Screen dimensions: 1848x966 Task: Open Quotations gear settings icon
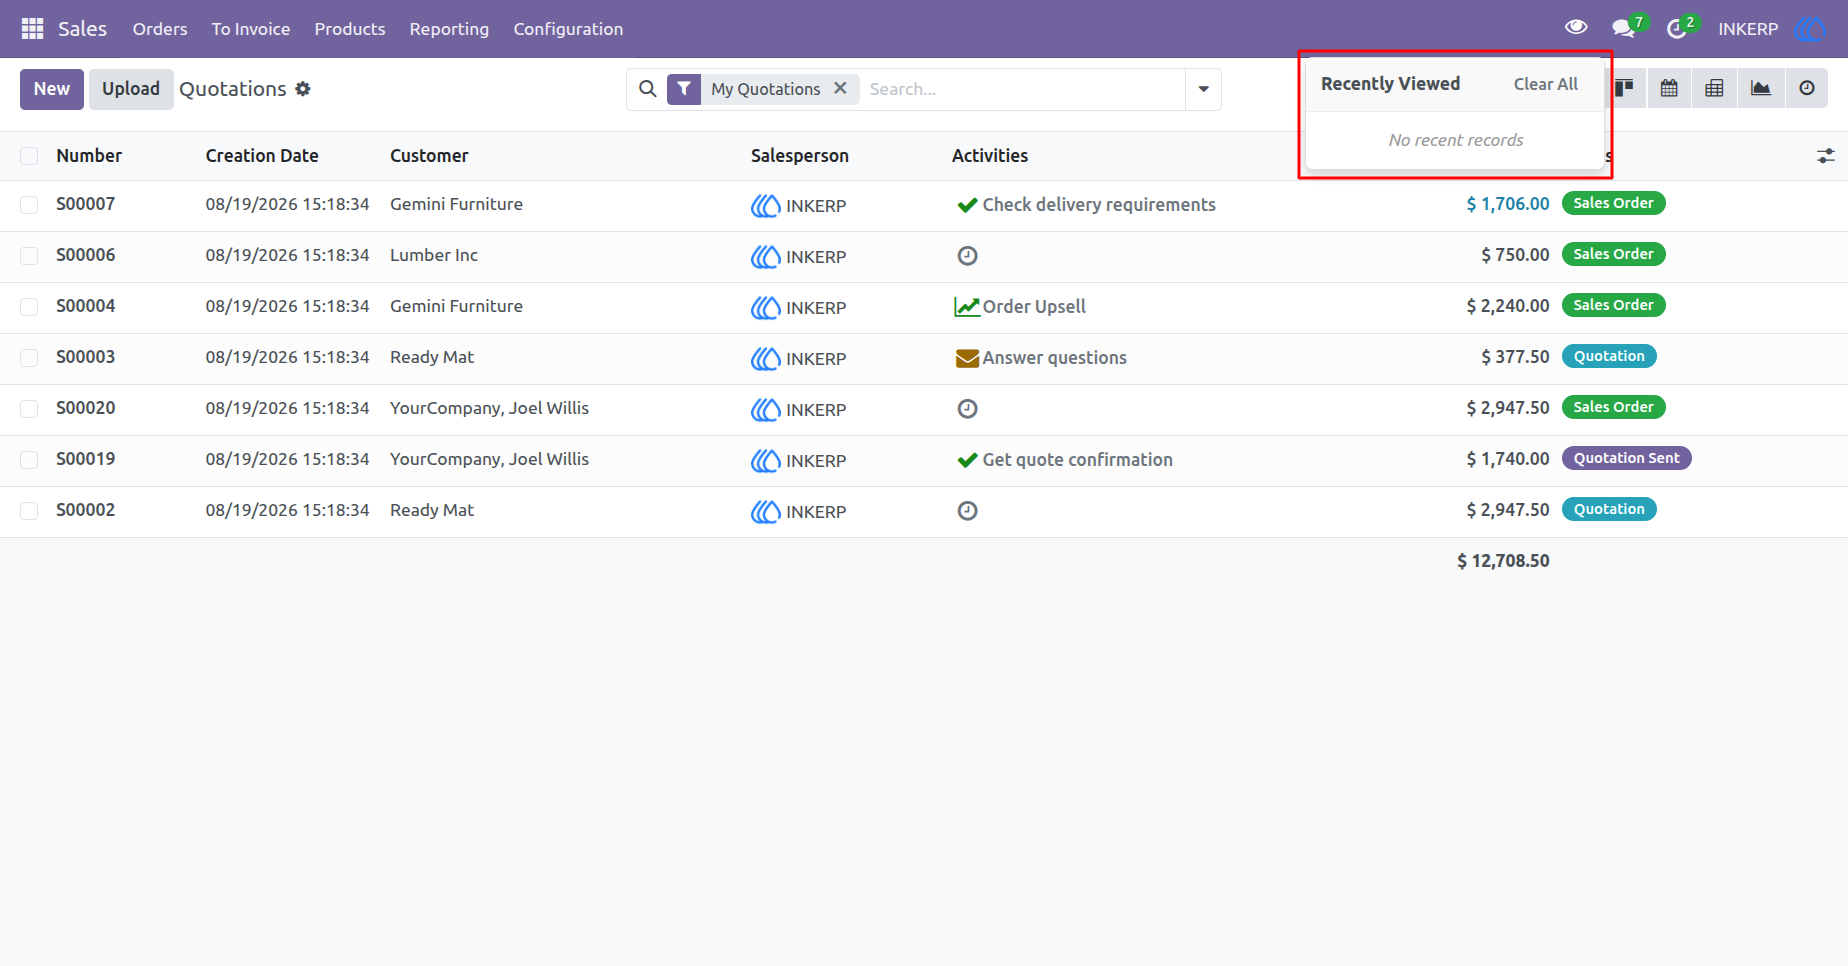[303, 89]
